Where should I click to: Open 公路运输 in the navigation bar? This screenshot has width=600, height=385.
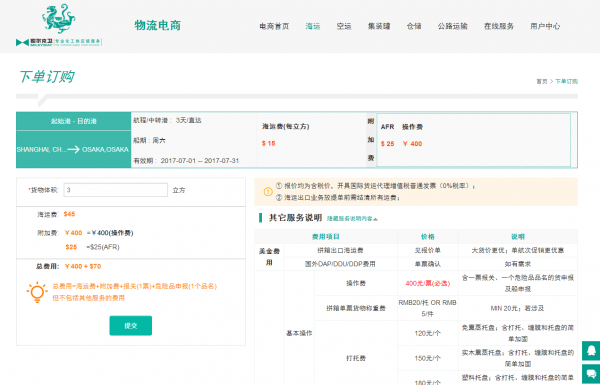pos(453,26)
